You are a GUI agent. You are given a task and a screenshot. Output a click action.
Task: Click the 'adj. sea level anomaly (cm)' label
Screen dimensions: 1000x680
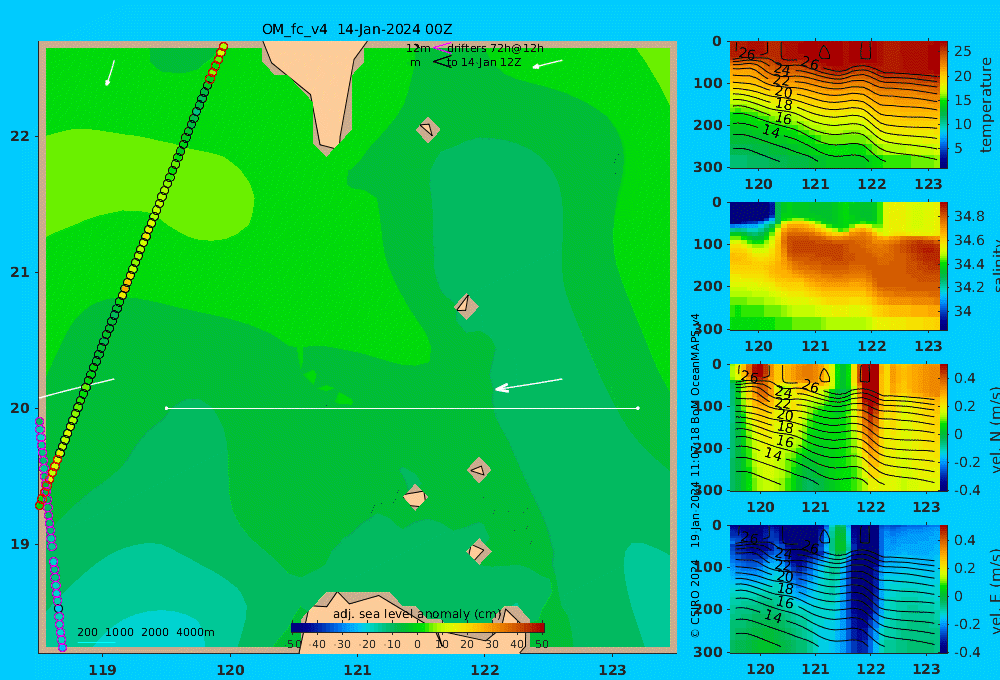(x=417, y=614)
